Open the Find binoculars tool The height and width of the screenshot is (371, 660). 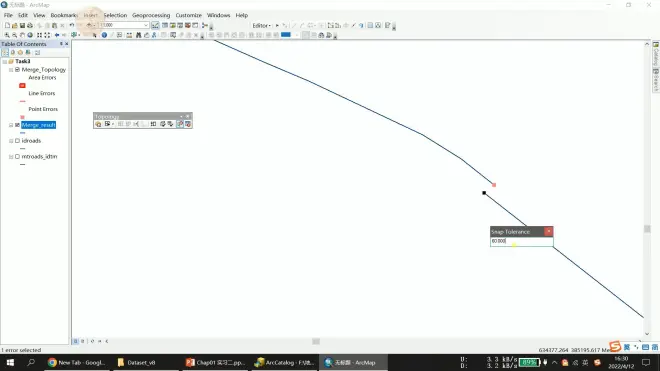click(x=138, y=35)
